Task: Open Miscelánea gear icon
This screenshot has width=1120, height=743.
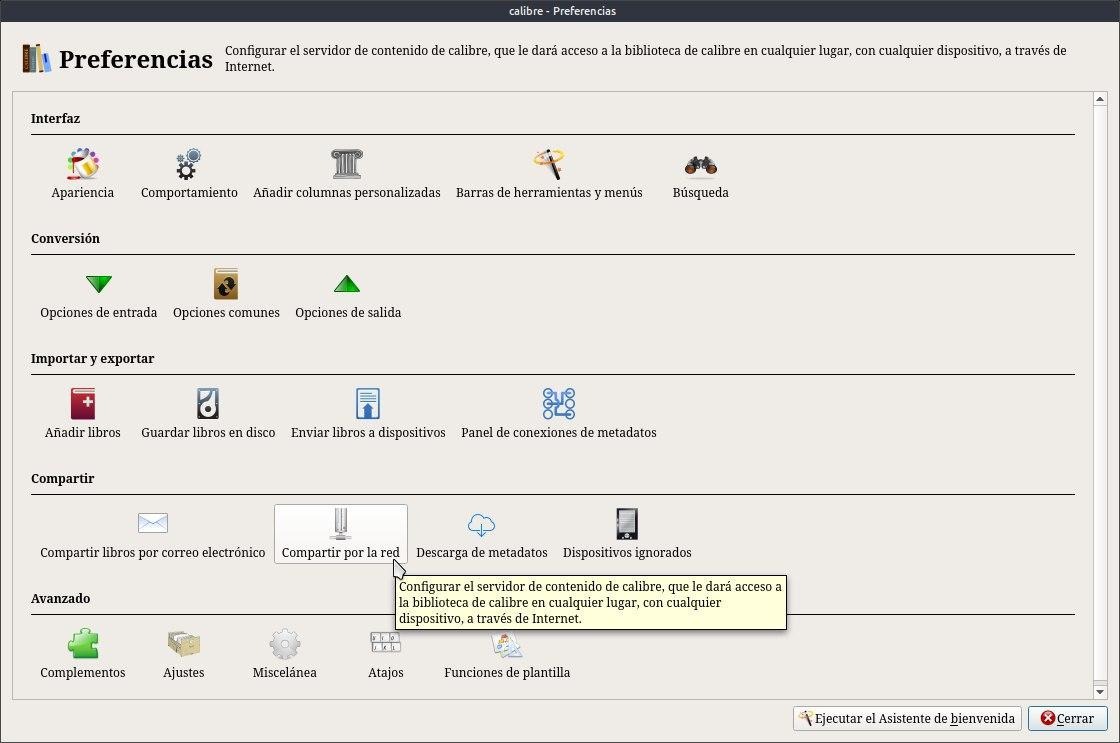Action: (x=284, y=644)
